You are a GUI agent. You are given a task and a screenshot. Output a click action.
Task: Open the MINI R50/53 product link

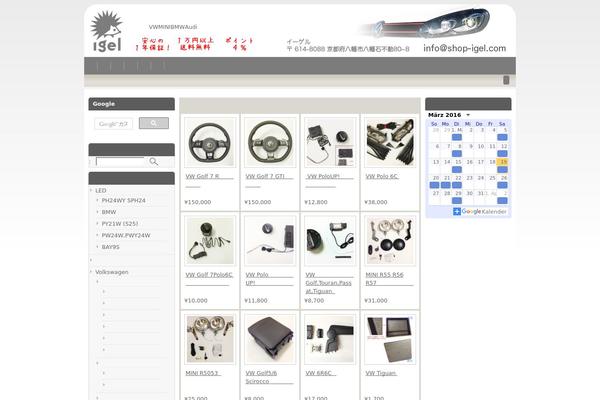pos(203,373)
